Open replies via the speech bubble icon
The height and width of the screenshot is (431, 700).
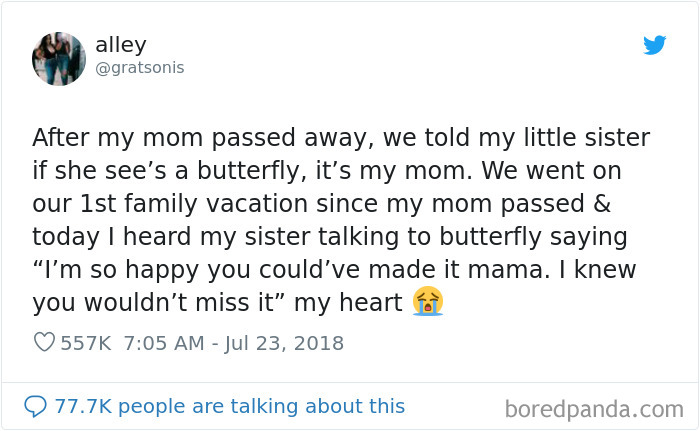pyautogui.click(x=35, y=406)
